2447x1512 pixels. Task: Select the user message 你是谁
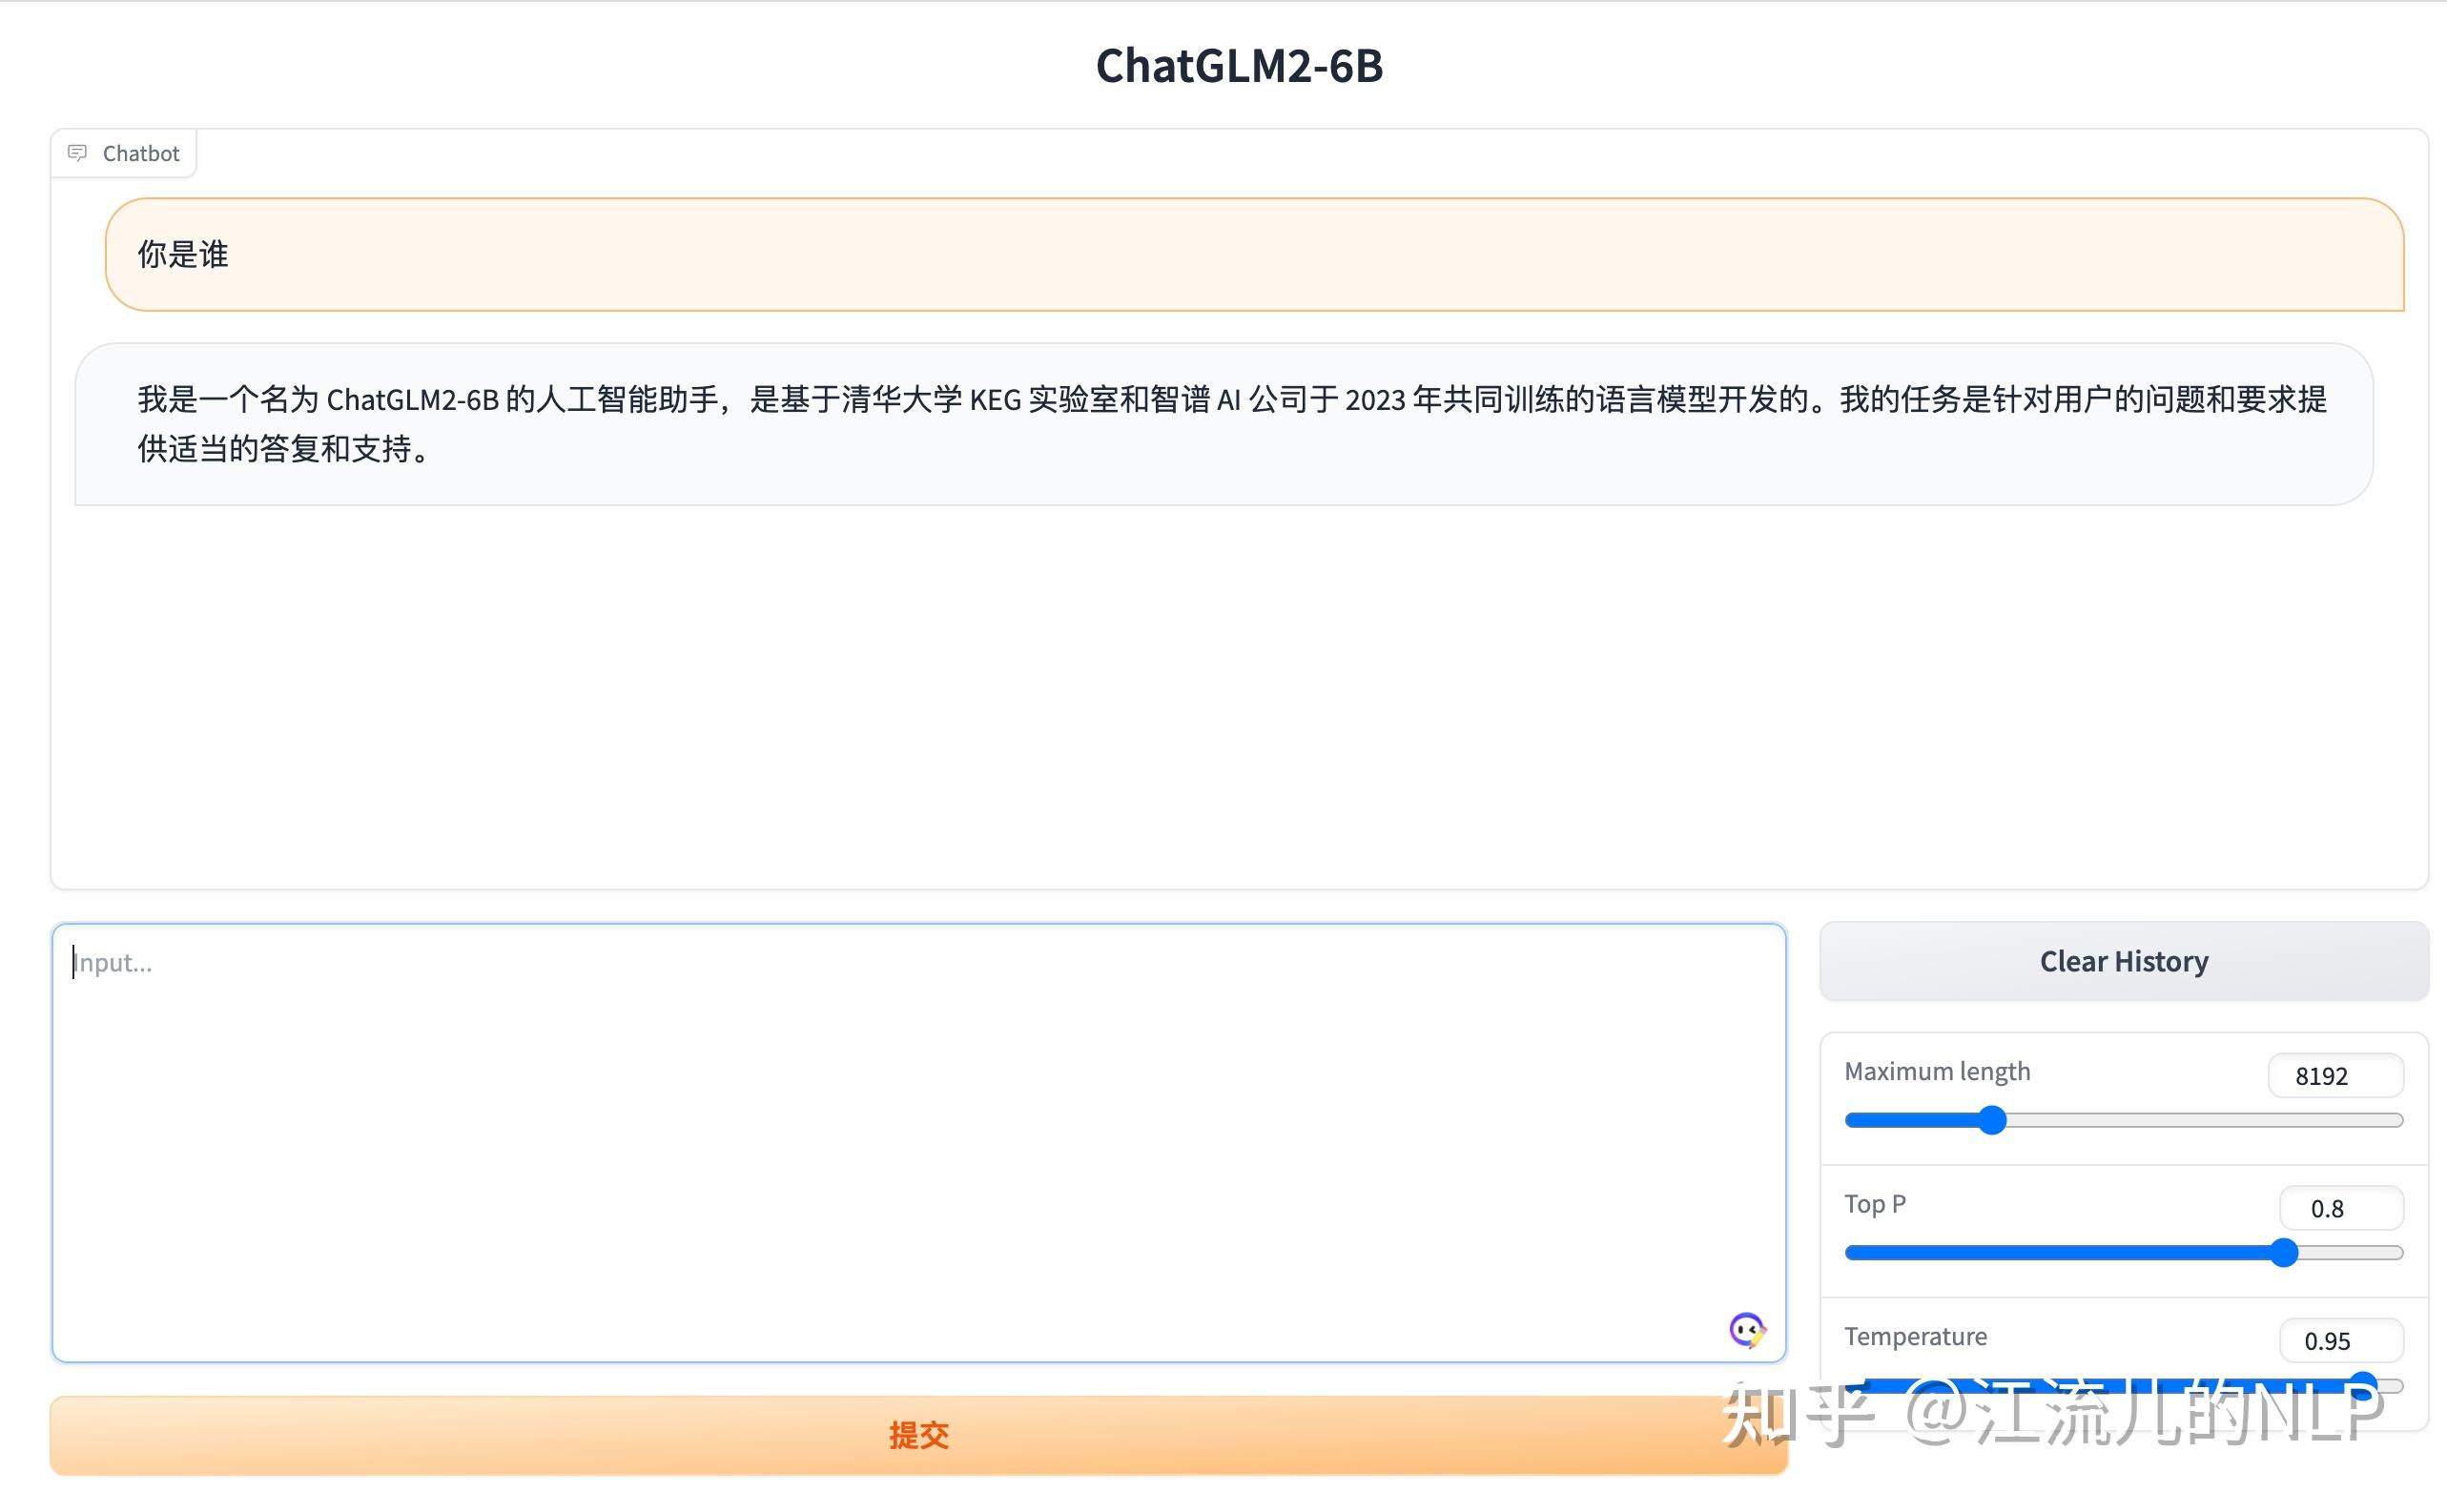pos(182,255)
